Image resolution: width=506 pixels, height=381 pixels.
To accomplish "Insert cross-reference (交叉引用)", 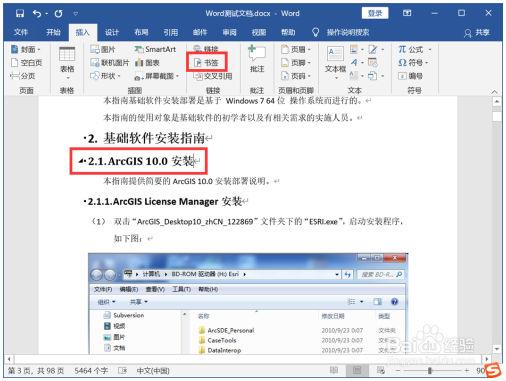I will coord(213,76).
